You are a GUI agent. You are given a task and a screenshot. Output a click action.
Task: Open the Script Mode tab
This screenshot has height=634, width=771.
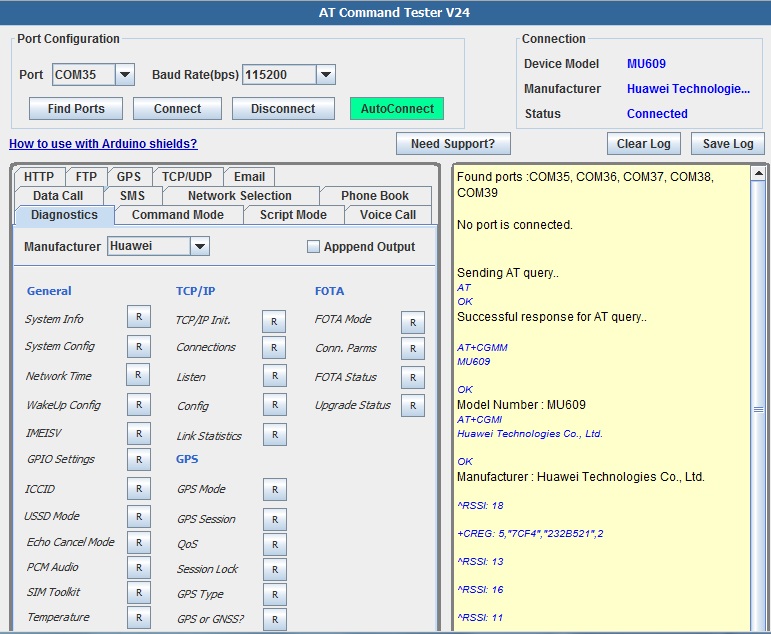coord(294,215)
